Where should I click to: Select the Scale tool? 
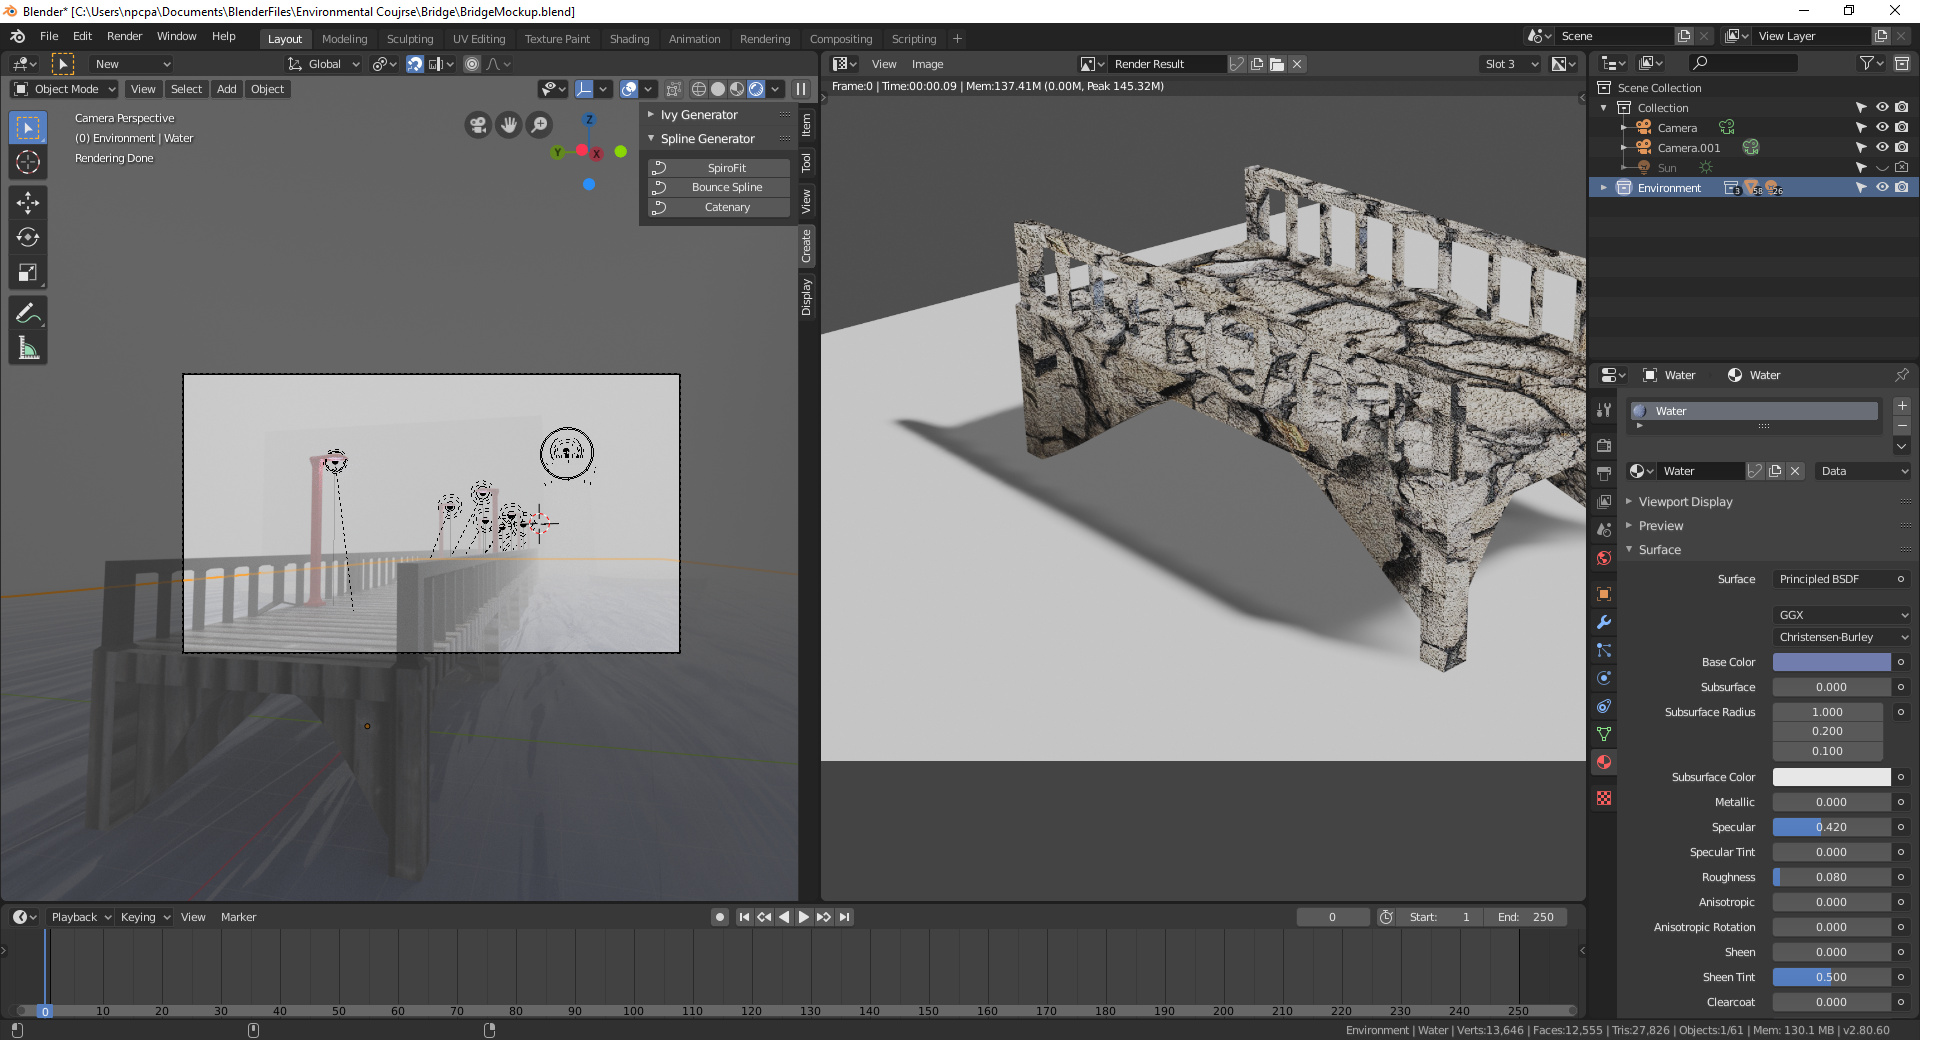click(x=28, y=273)
